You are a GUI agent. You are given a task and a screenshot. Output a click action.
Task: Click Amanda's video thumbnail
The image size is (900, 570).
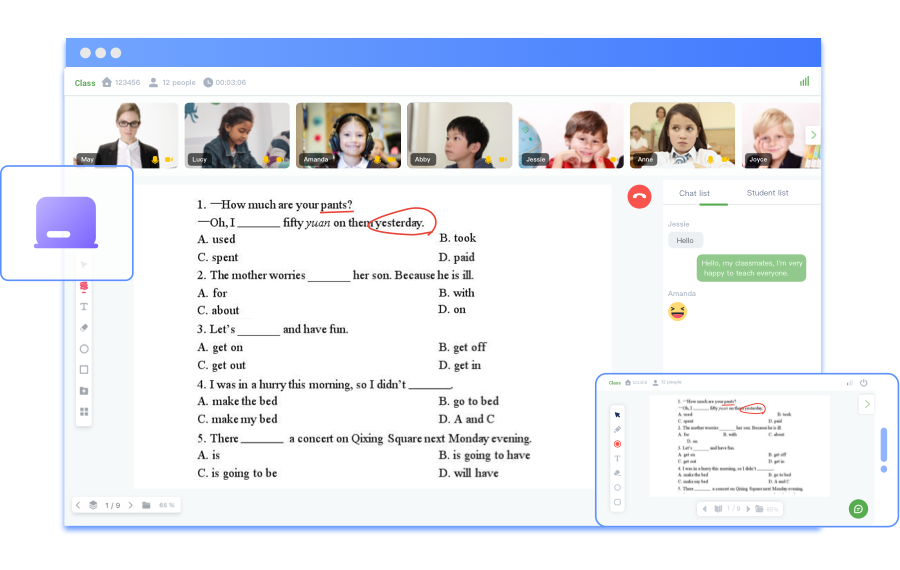[x=348, y=135]
